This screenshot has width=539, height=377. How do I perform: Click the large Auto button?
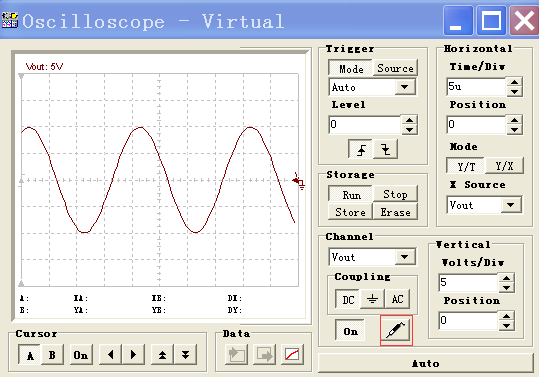click(426, 363)
